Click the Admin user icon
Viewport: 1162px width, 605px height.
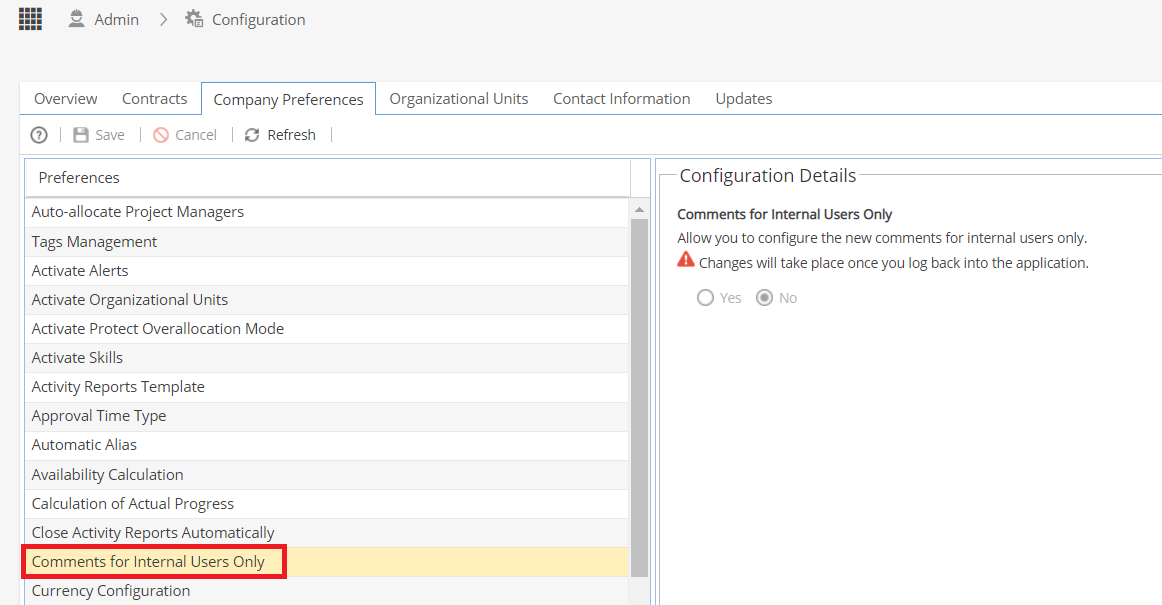[76, 19]
